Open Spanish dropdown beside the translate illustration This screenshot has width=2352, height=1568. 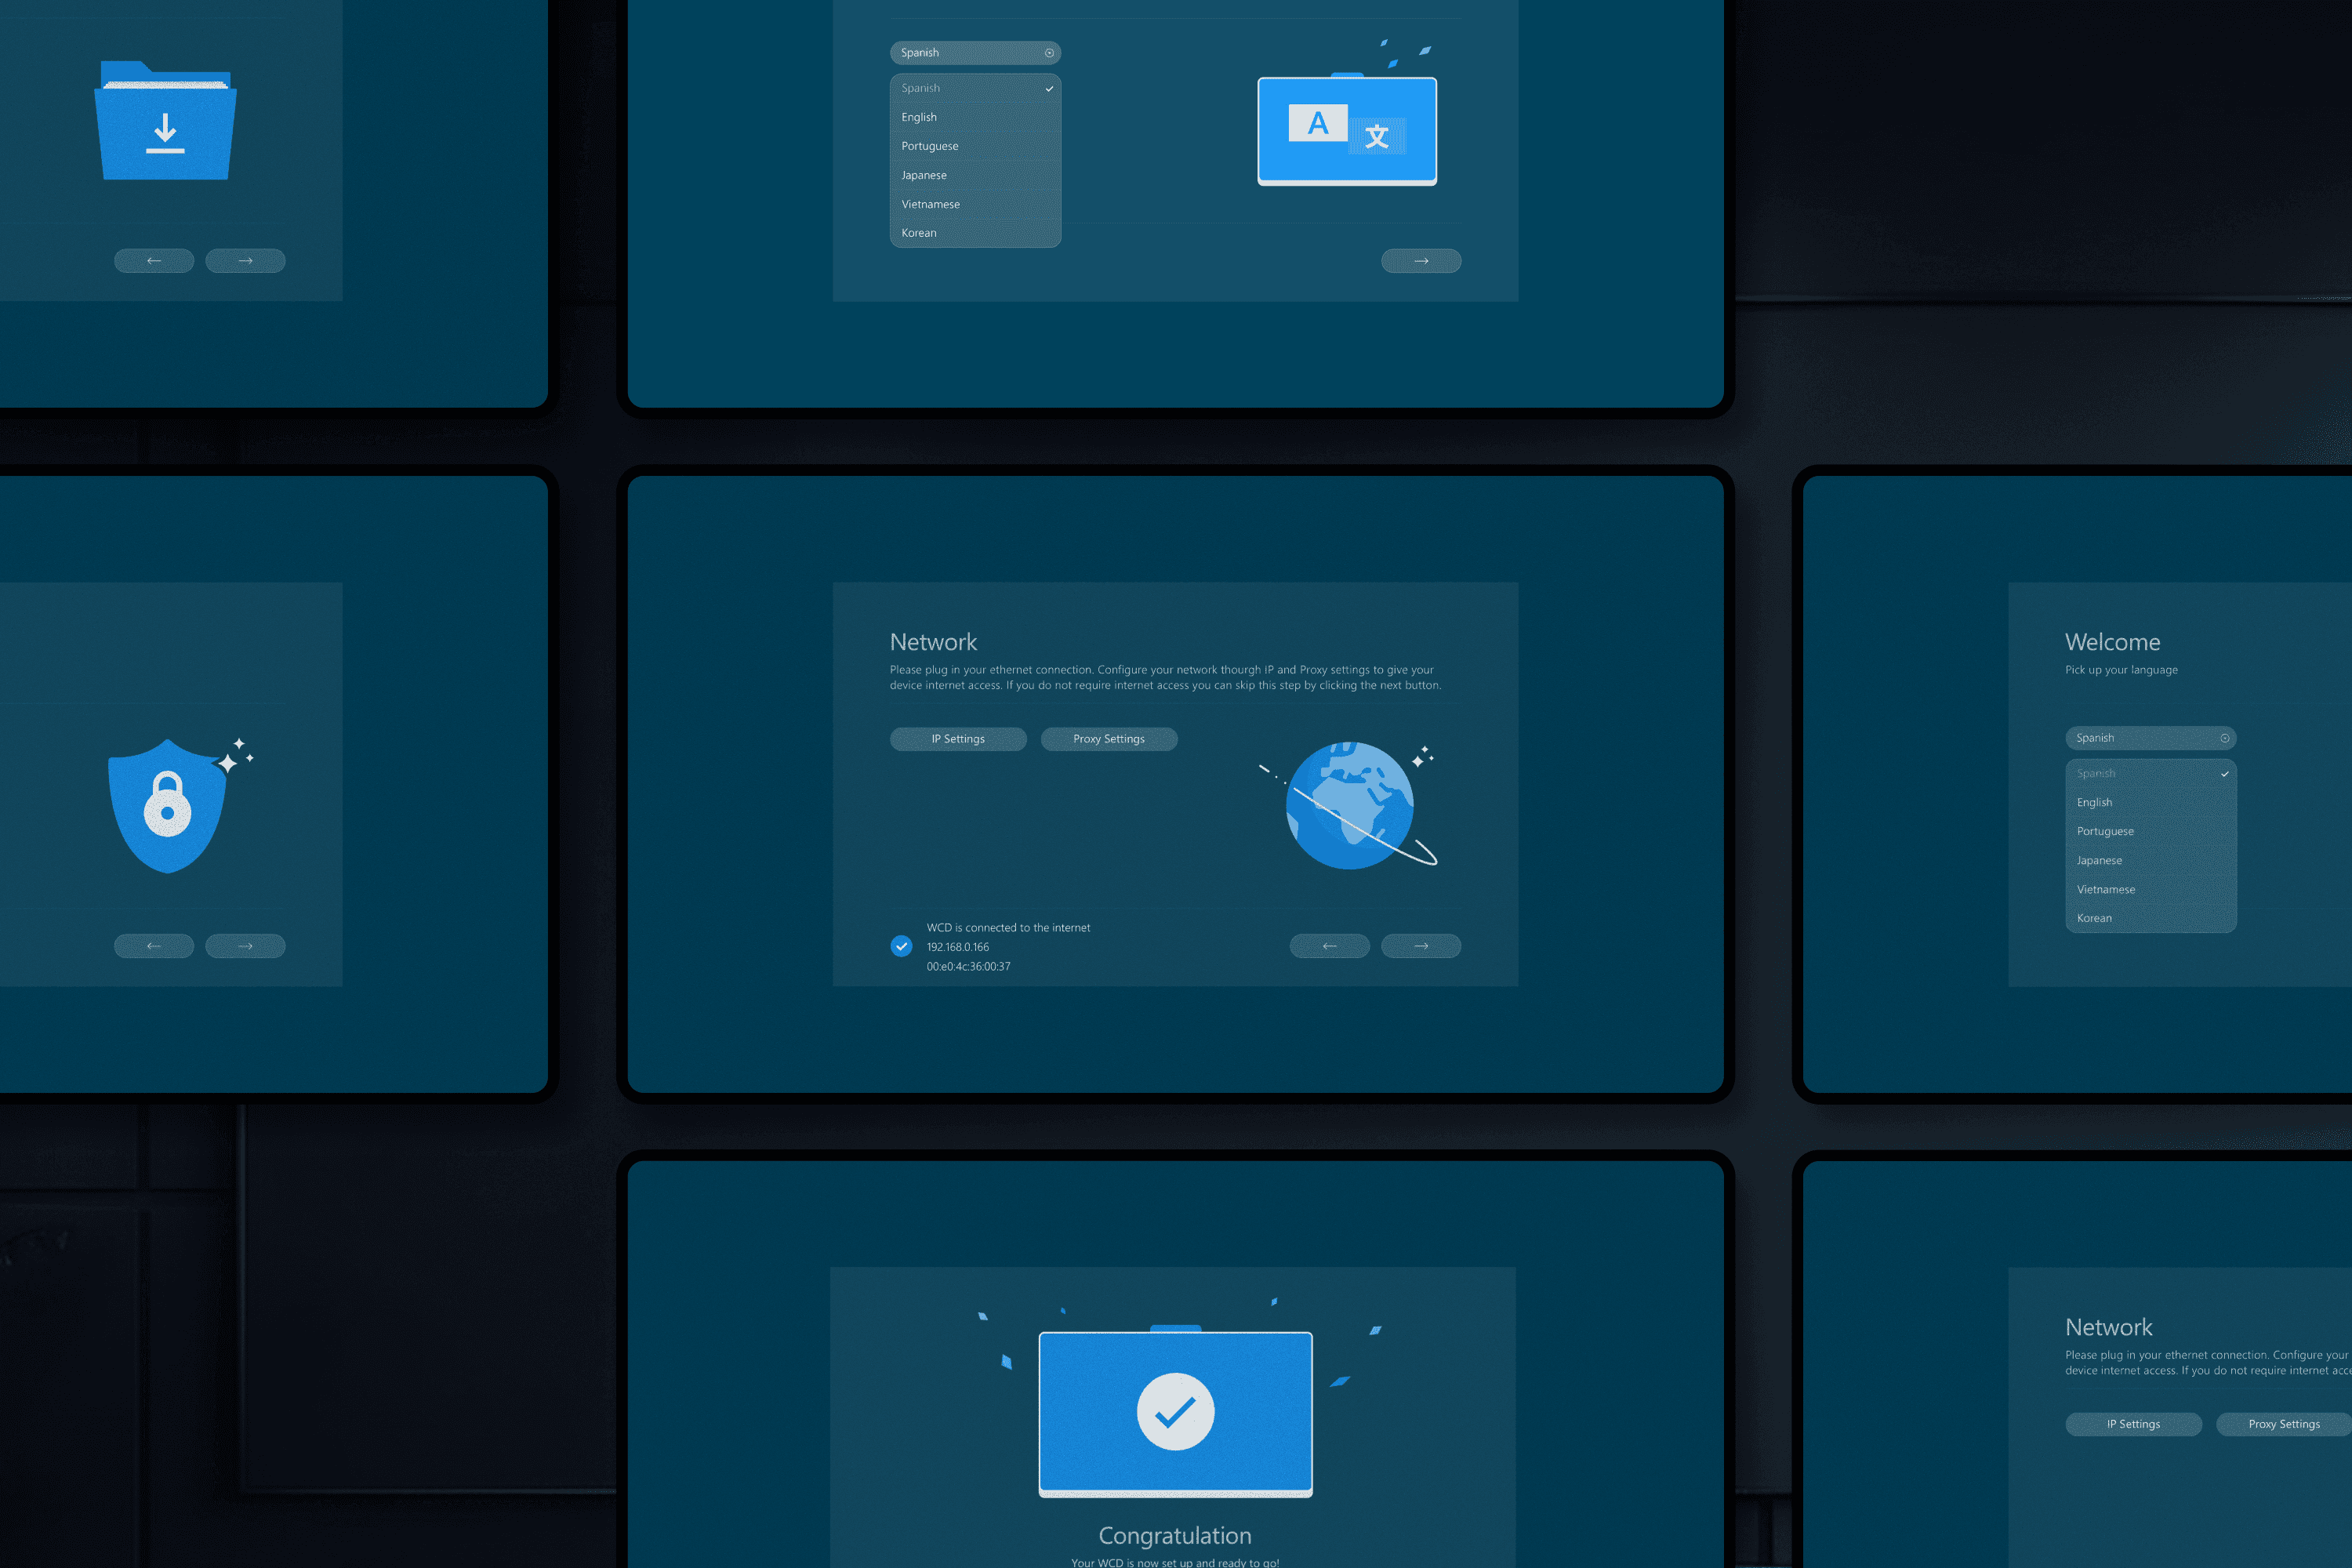[x=975, y=53]
